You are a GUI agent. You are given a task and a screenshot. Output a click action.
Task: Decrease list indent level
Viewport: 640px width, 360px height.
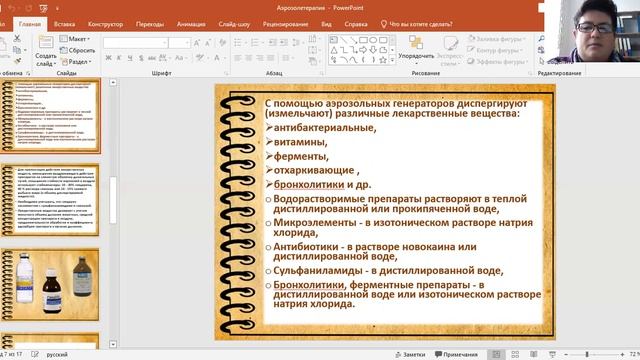click(272, 42)
